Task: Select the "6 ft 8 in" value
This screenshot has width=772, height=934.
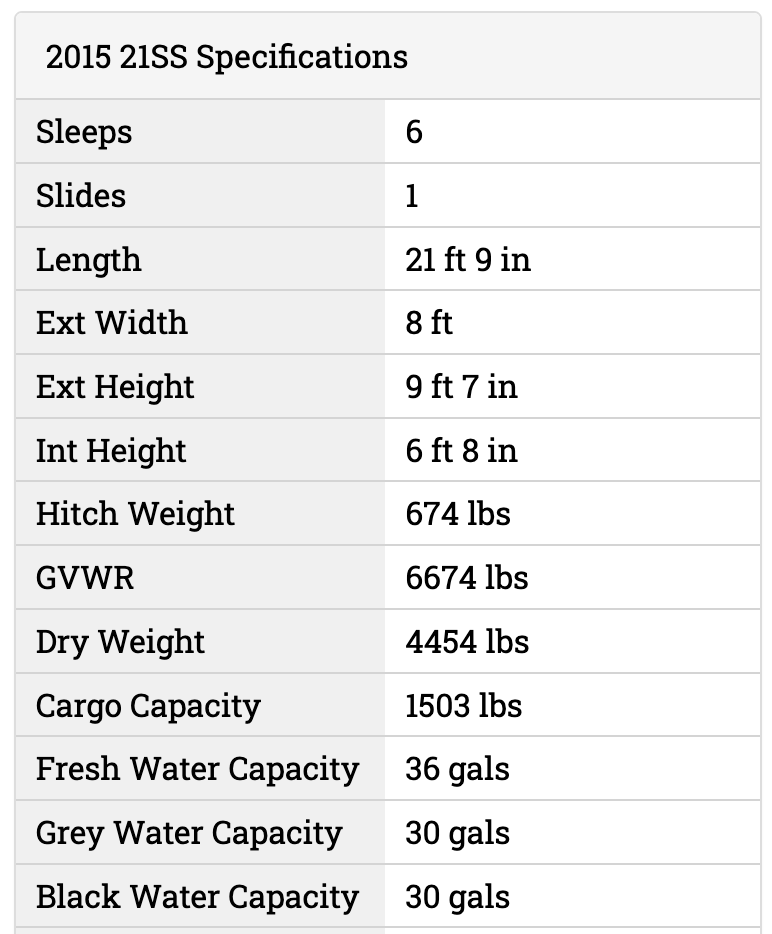Action: 461,451
